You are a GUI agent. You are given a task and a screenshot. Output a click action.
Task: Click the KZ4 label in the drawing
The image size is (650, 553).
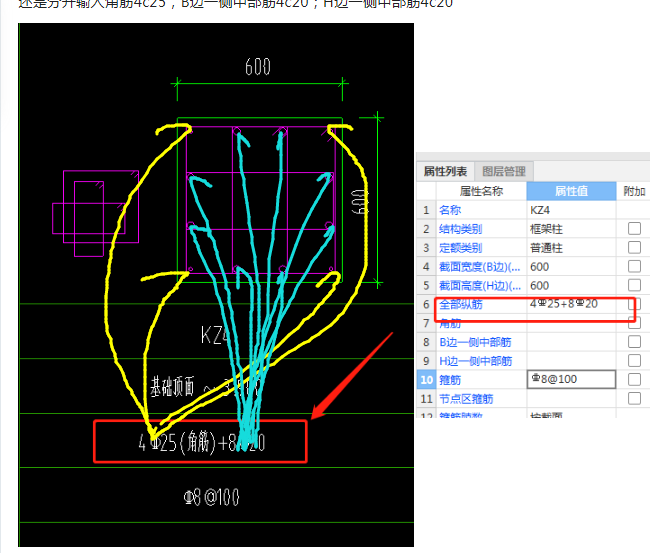pos(216,335)
